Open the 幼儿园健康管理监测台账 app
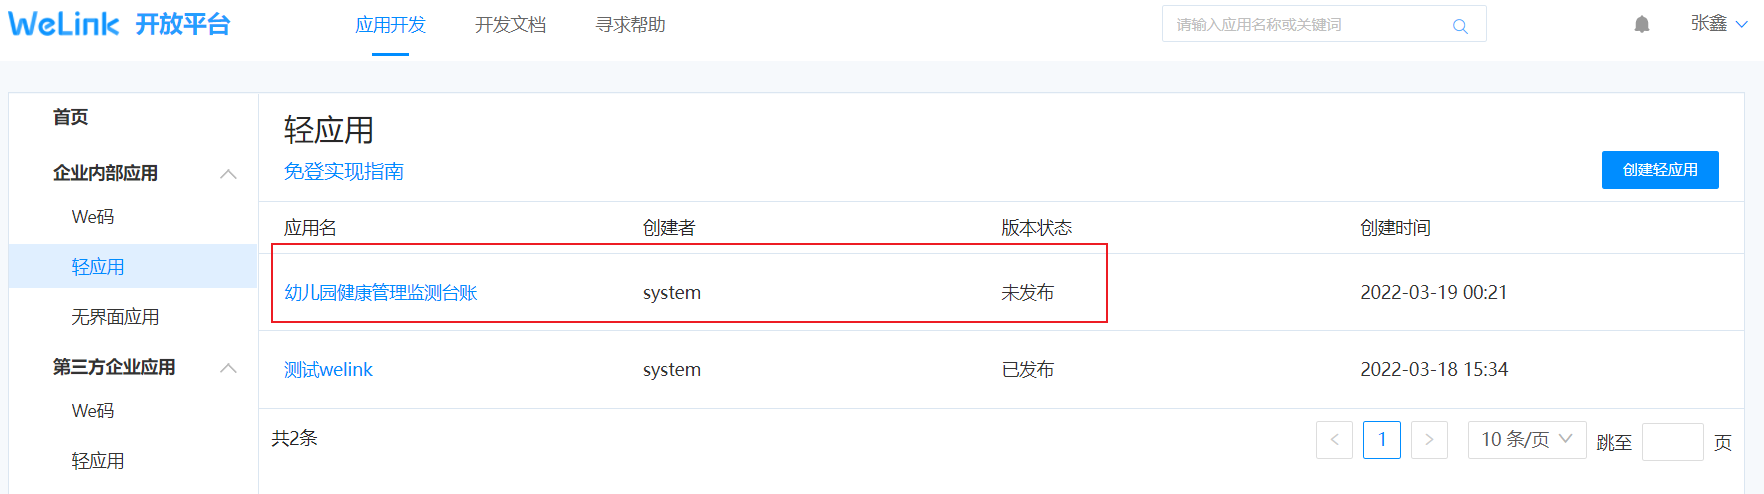 click(381, 293)
